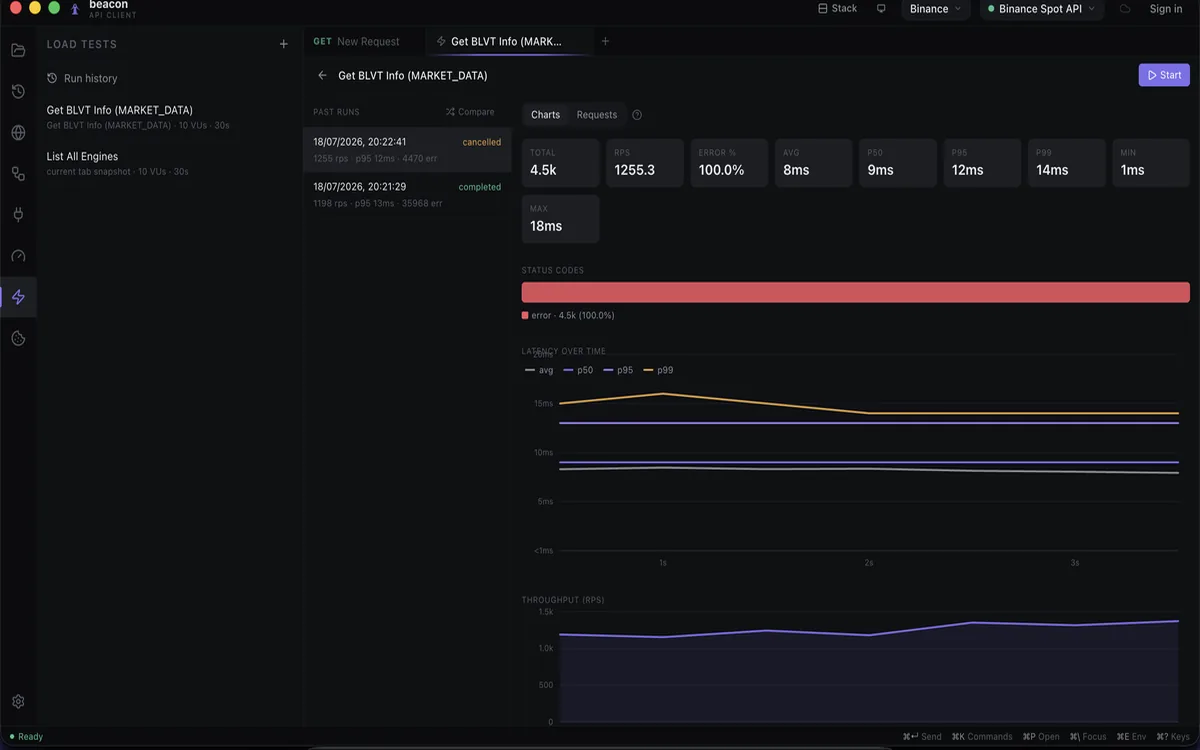Add a new load test with plus icon
Screen dimensions: 1200x750
point(284,44)
